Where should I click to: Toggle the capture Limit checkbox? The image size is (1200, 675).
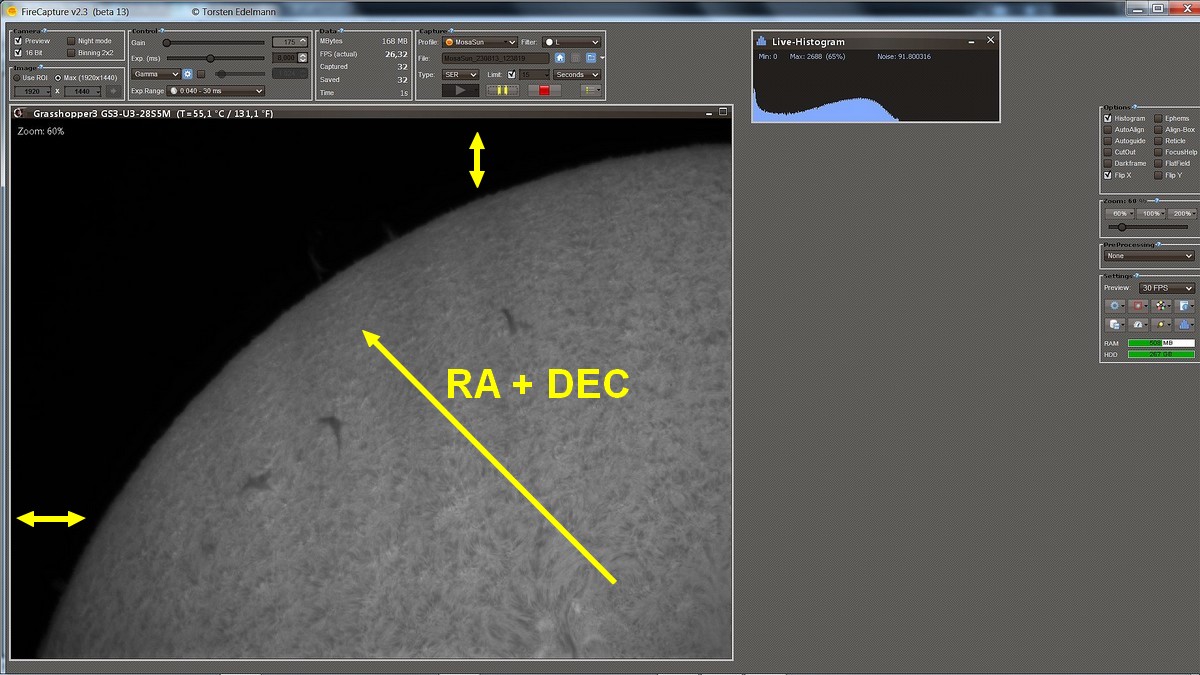tap(512, 74)
